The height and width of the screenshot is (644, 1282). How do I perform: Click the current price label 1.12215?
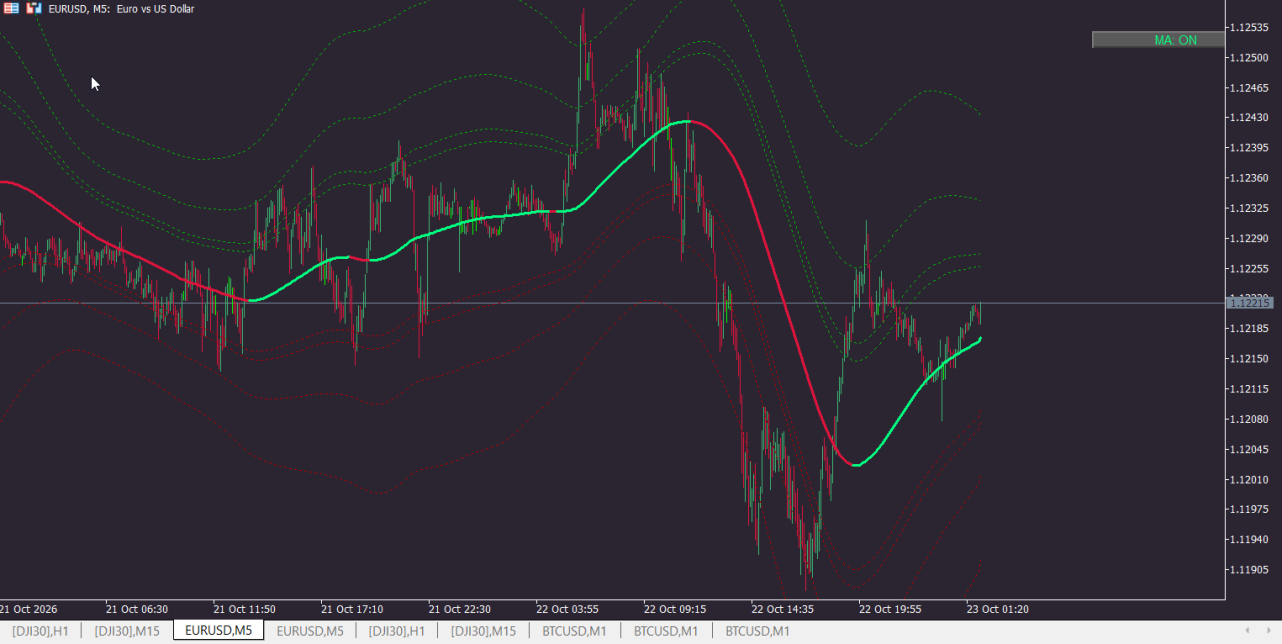[x=1250, y=302]
